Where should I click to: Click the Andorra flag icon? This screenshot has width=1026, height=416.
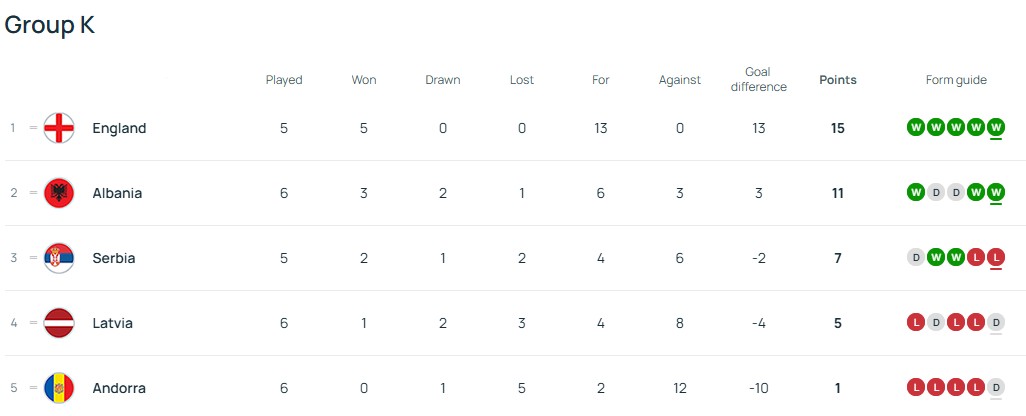(x=59, y=388)
